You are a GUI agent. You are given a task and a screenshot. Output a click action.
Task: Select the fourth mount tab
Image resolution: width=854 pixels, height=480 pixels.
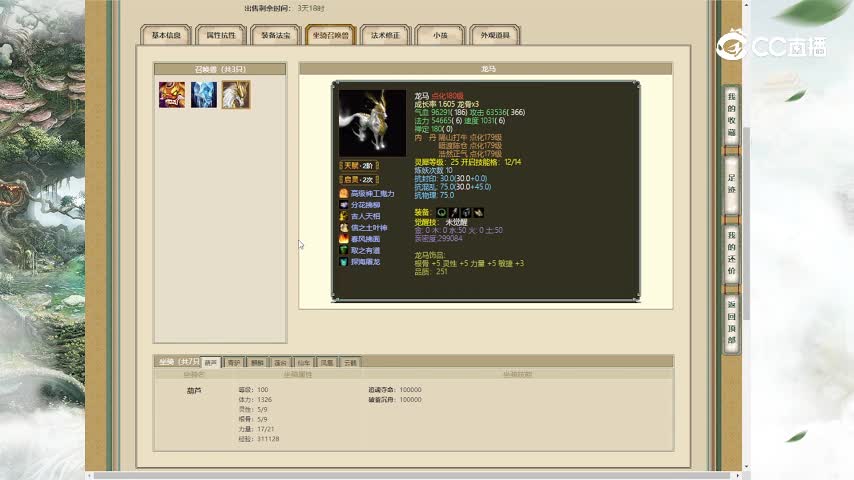[x=280, y=362]
